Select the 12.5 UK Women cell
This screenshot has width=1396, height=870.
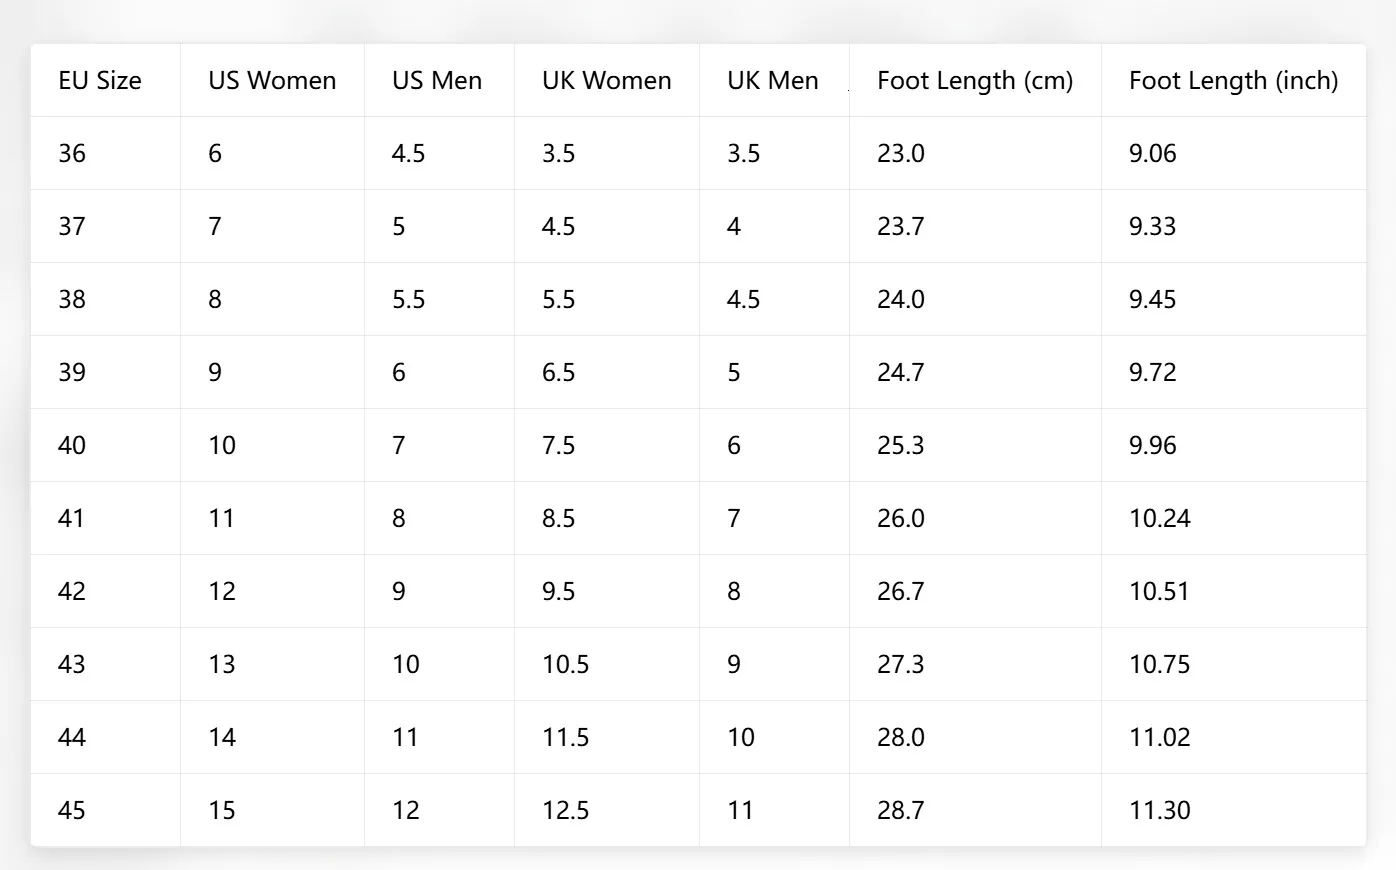606,811
